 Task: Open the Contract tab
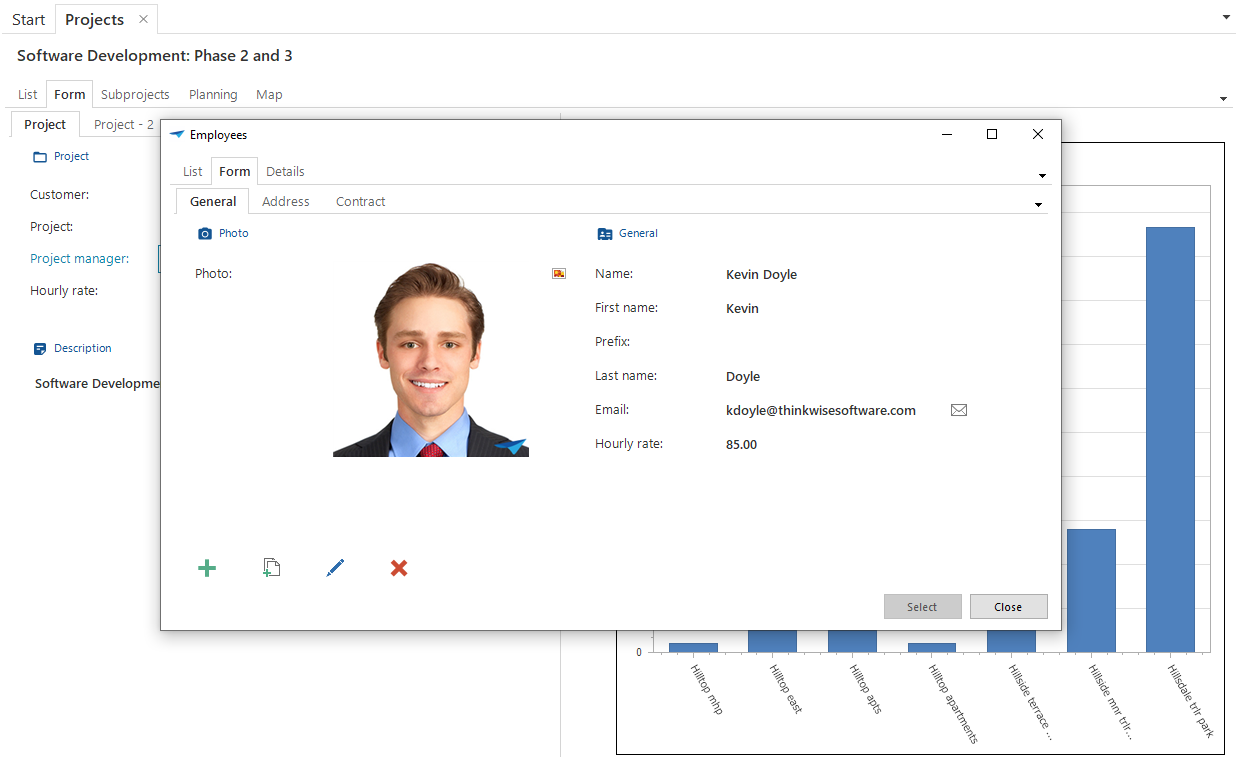click(x=360, y=201)
